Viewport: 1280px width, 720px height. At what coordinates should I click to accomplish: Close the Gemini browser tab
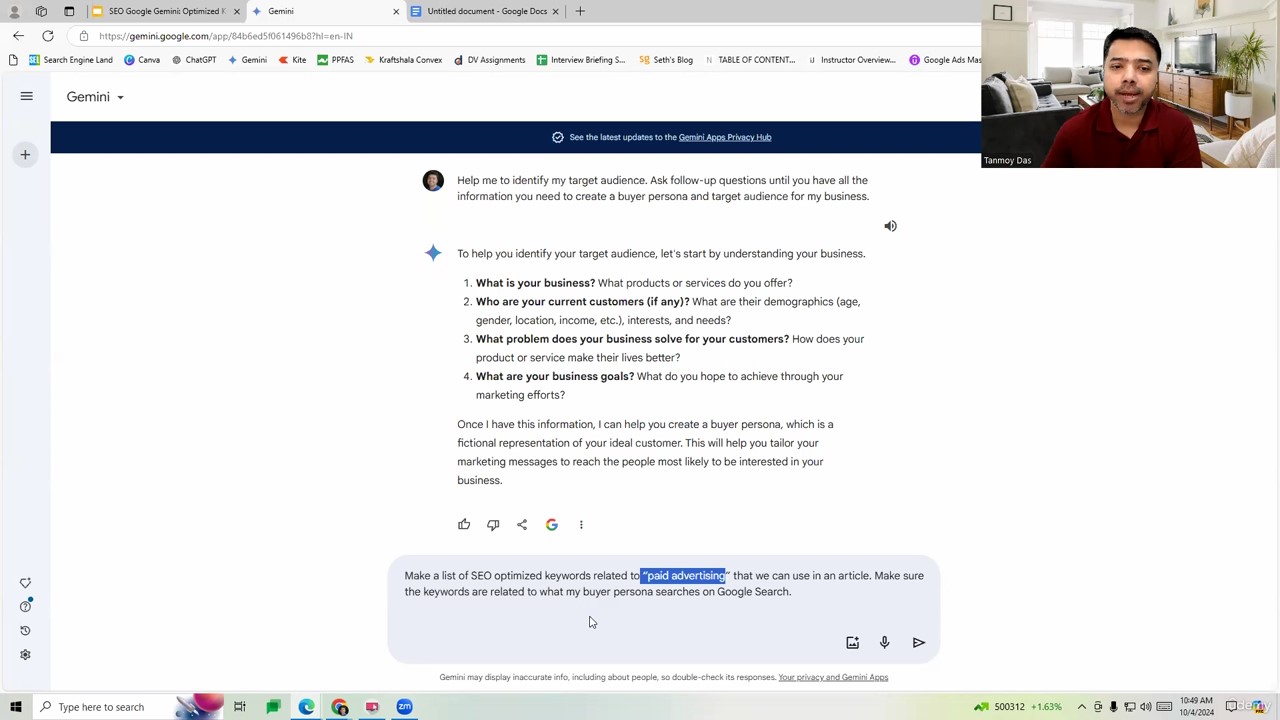tap(396, 11)
